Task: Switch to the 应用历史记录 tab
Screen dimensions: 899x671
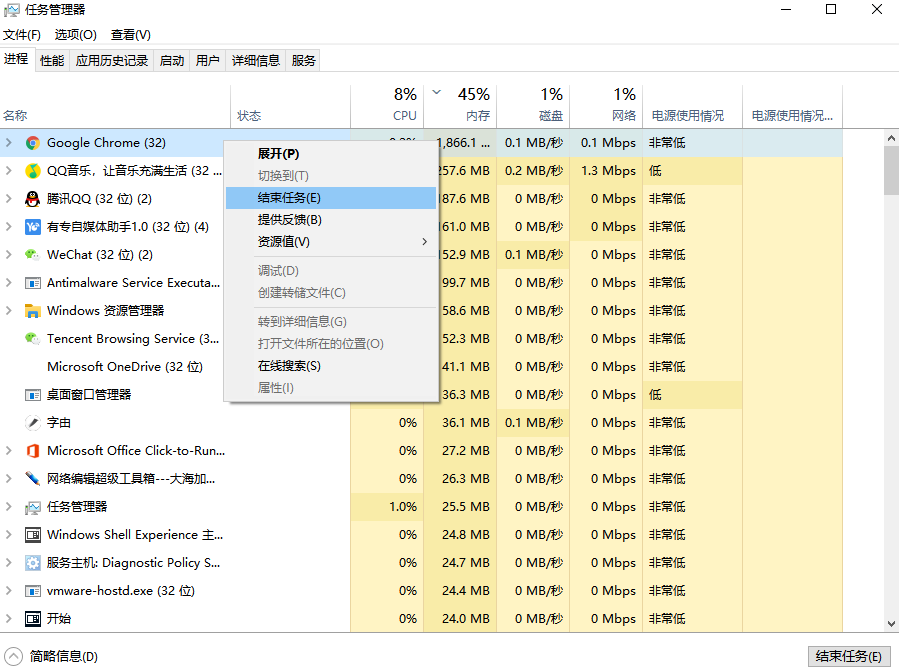Action: (112, 61)
